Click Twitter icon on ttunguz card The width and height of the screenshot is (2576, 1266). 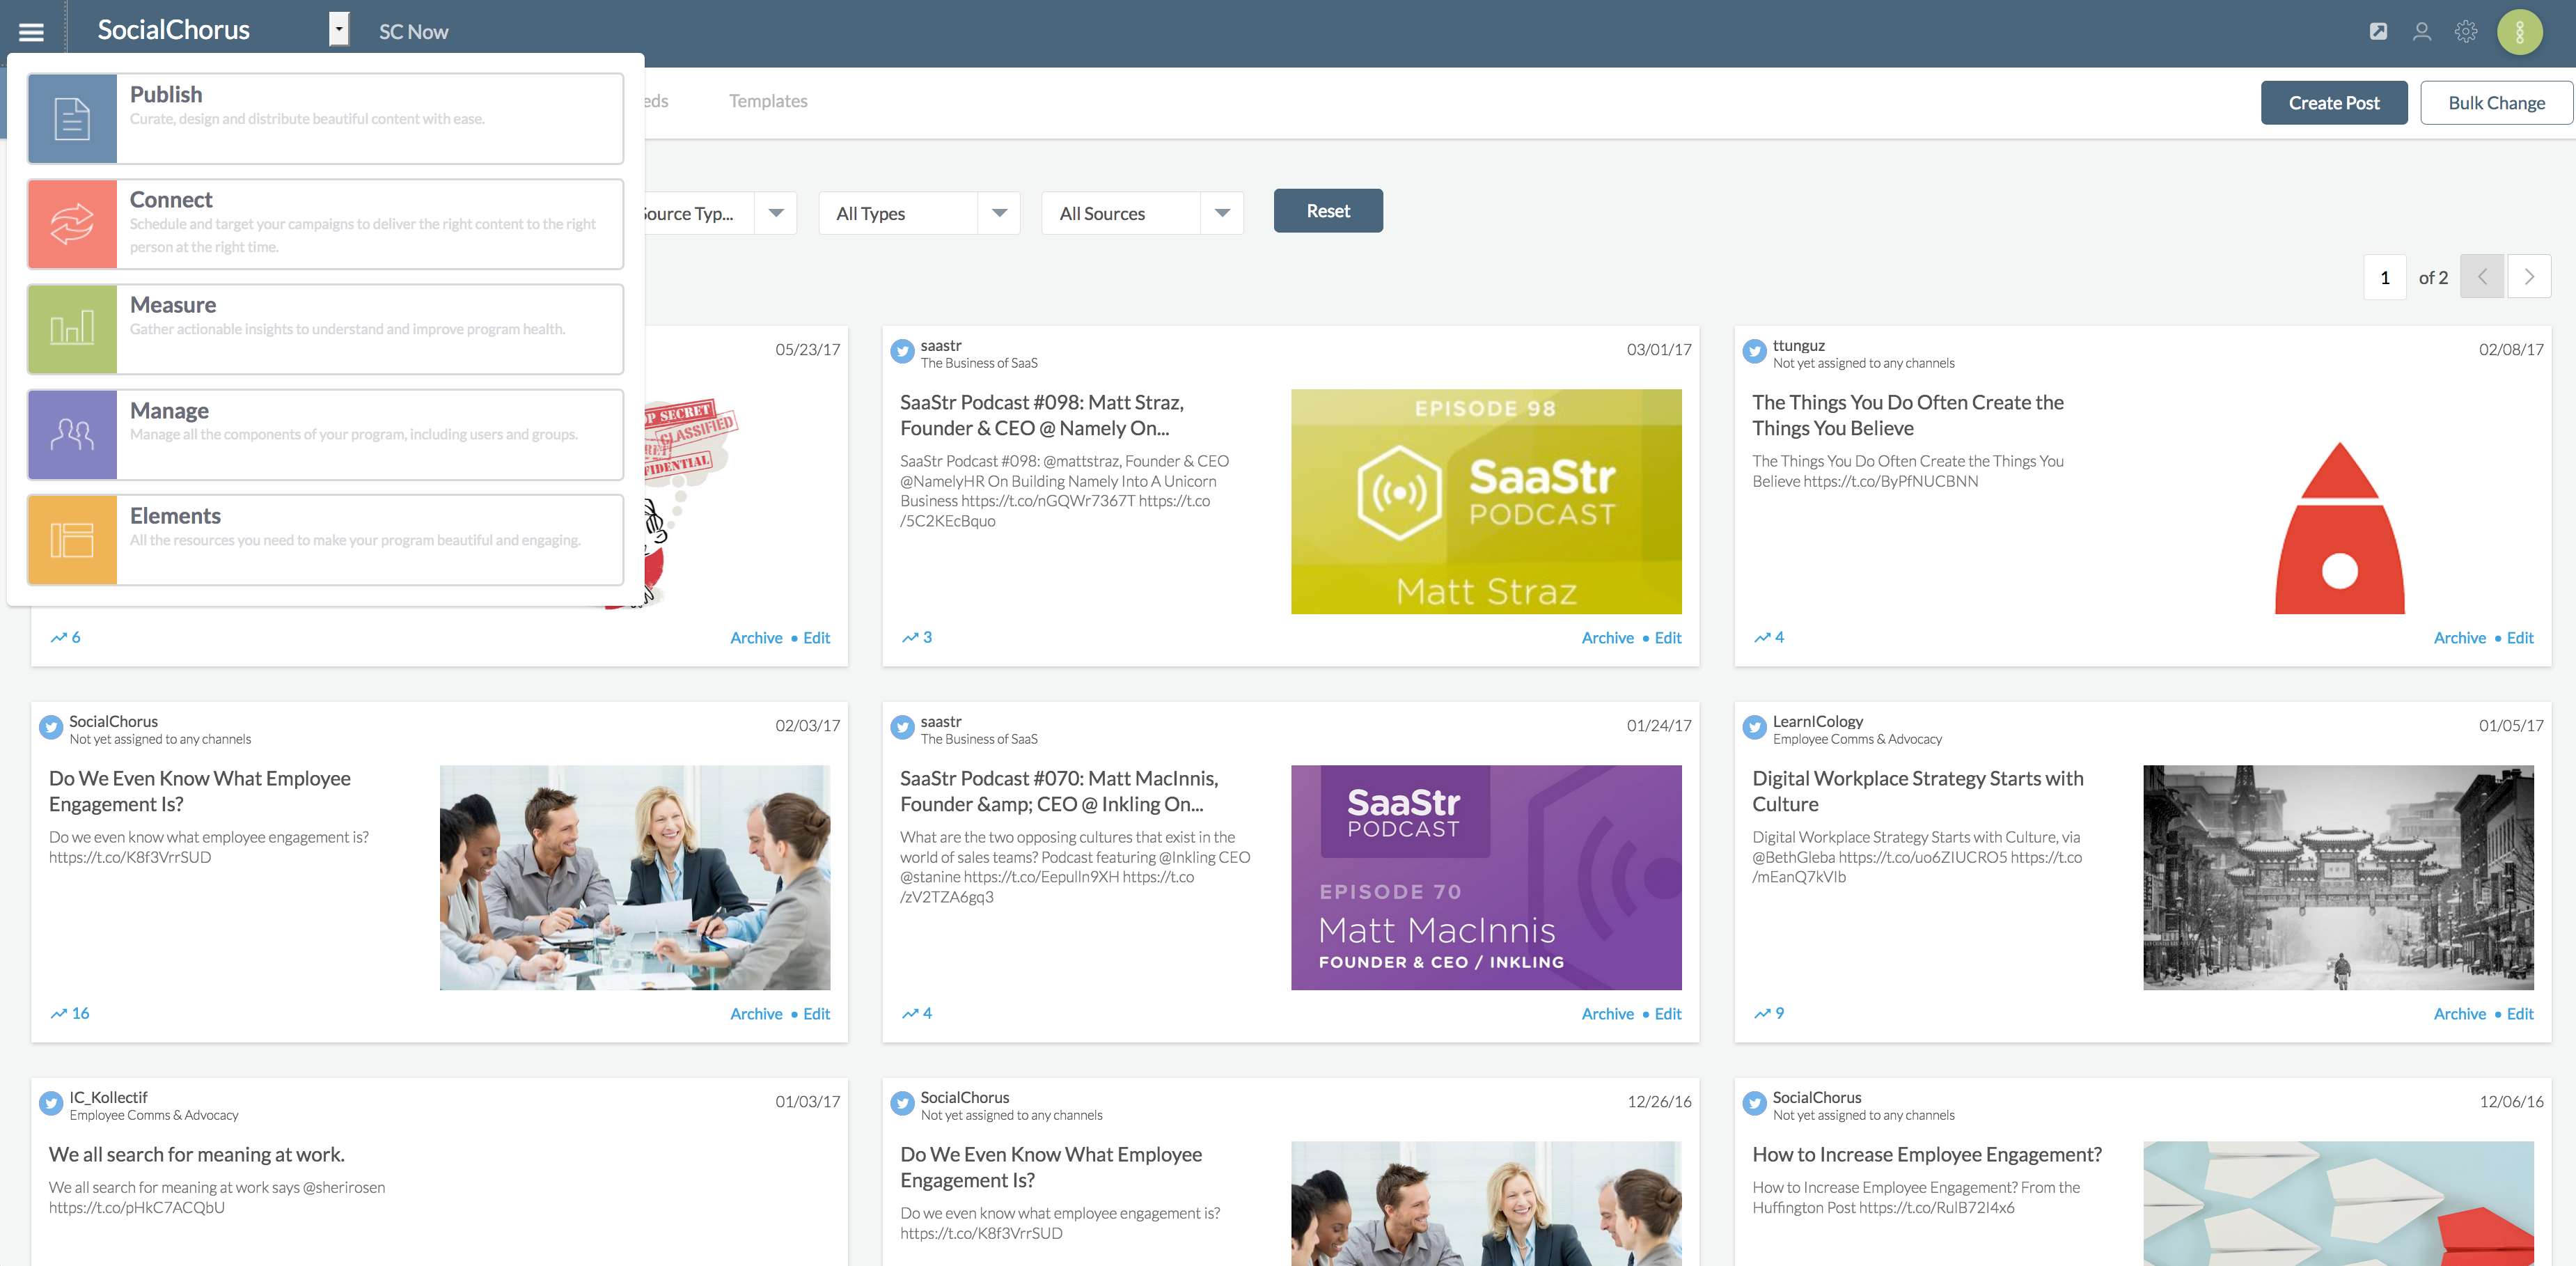click(x=1754, y=351)
